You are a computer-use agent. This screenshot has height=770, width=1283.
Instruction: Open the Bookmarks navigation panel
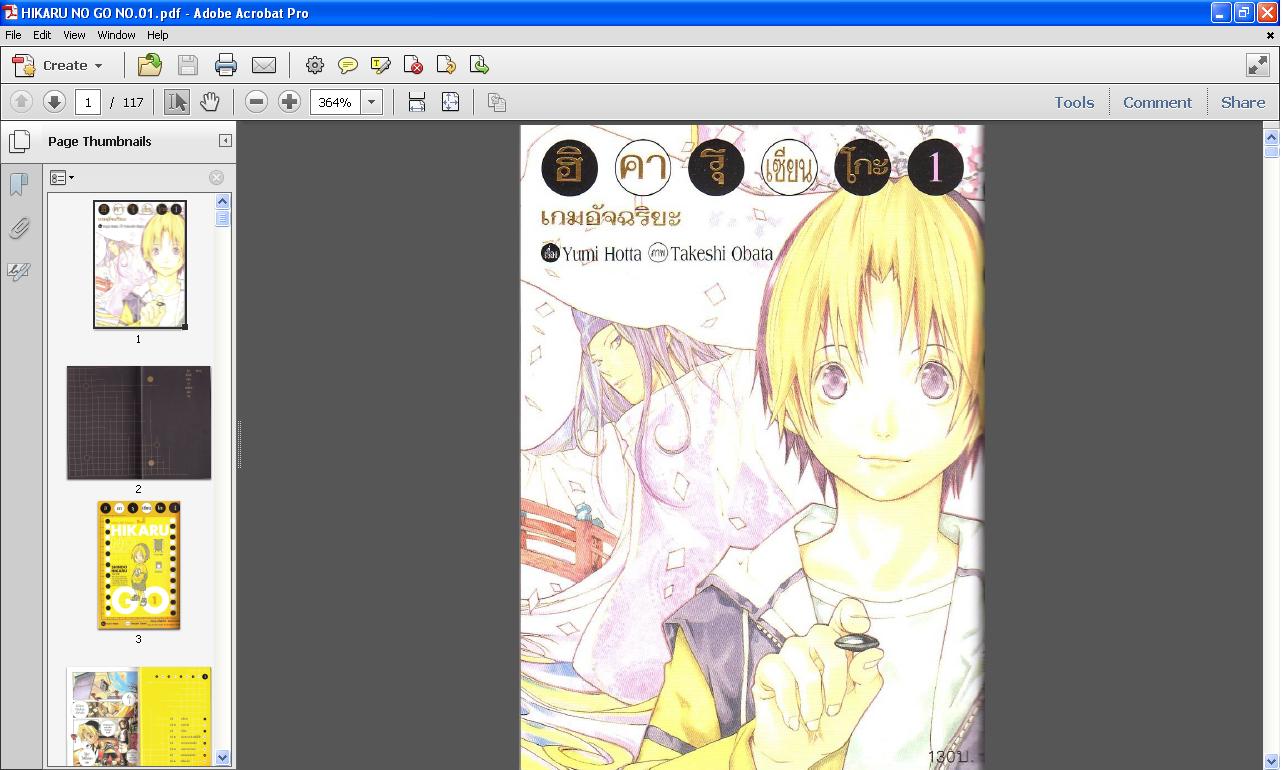18,185
